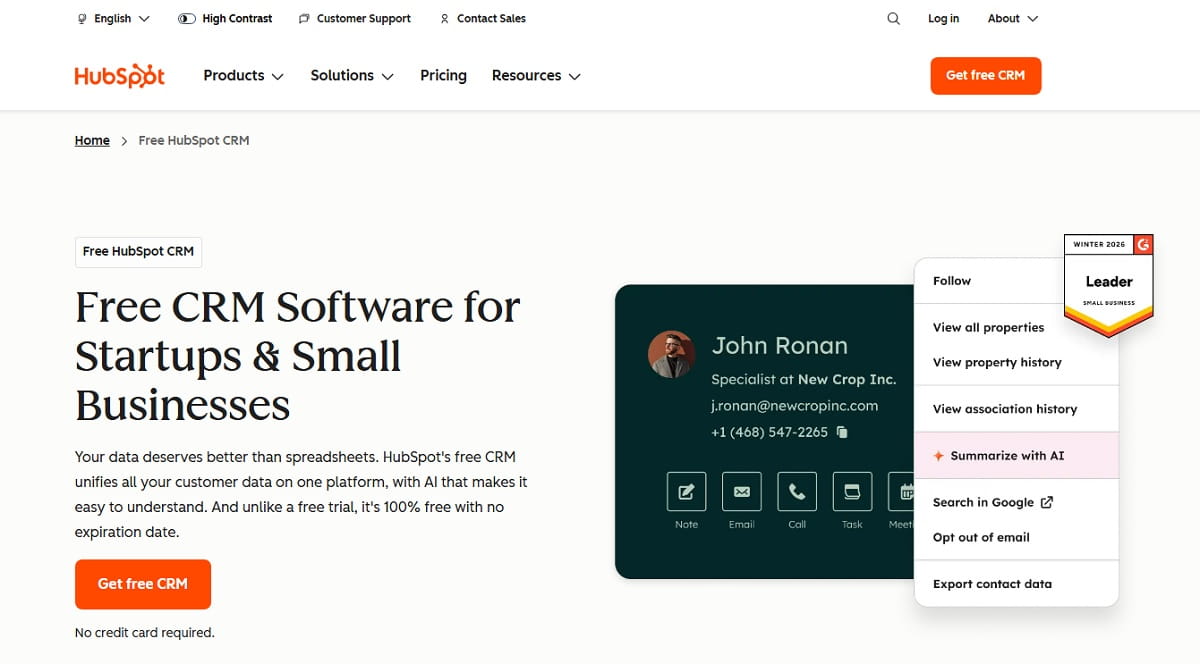
Task: Click the Call icon for John Ronan
Action: (796, 491)
